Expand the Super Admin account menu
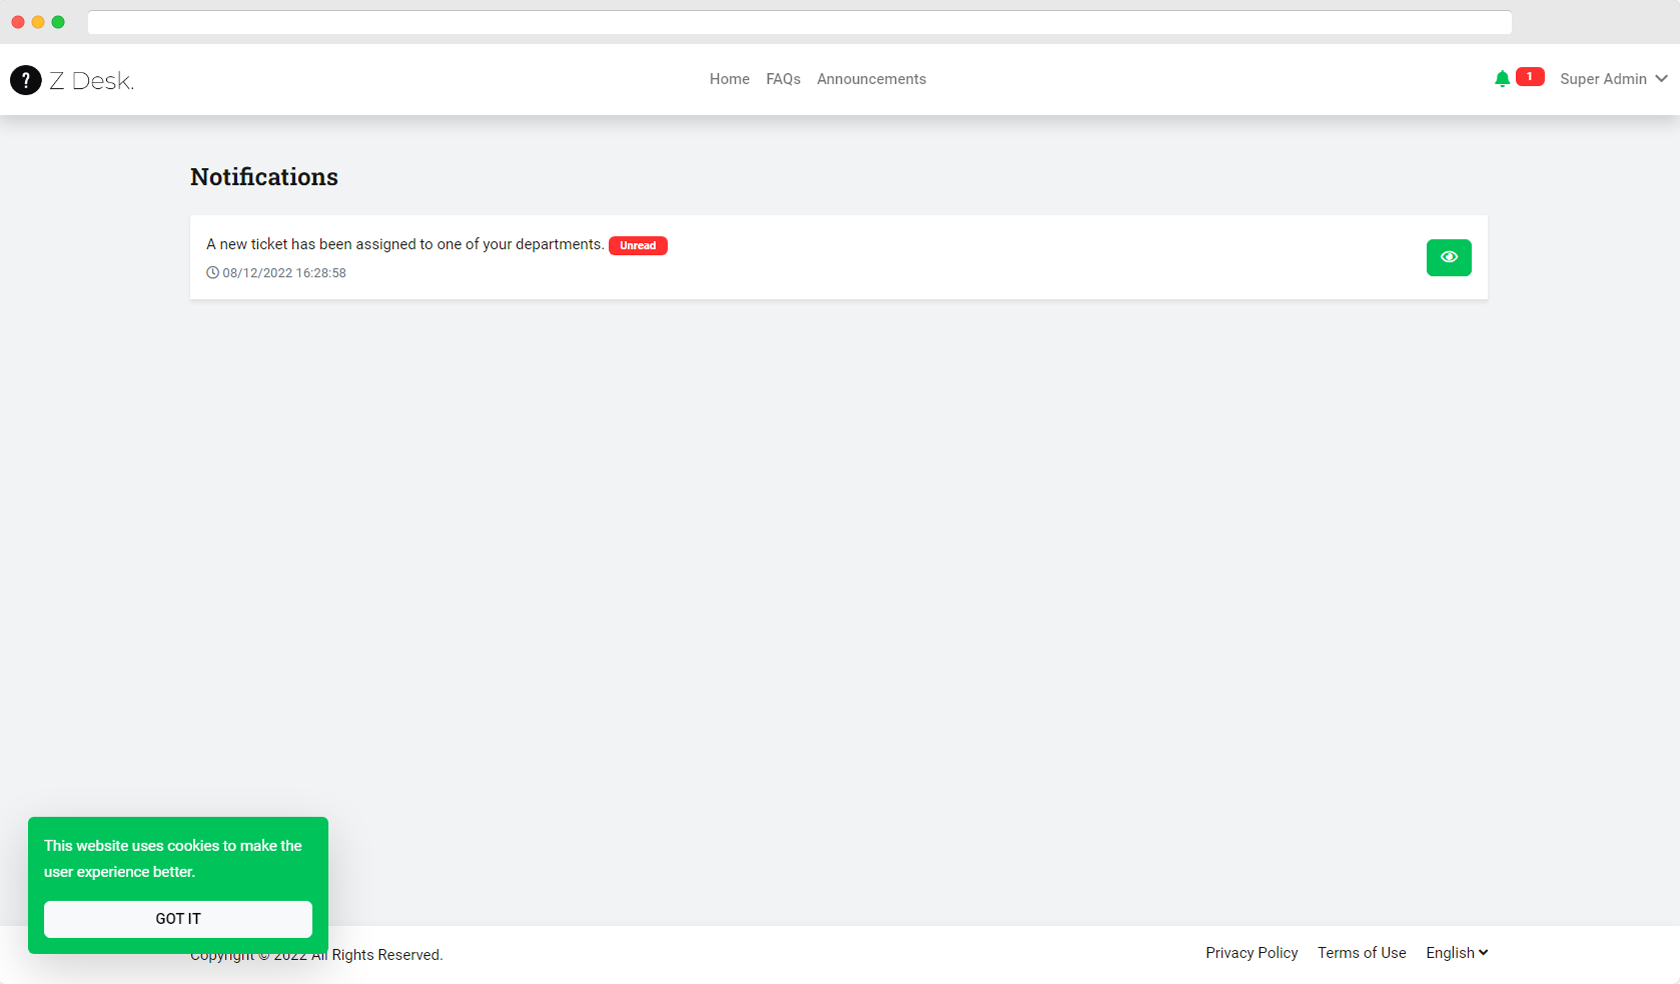Screen dimensions: 1680x984 click(x=1602, y=79)
